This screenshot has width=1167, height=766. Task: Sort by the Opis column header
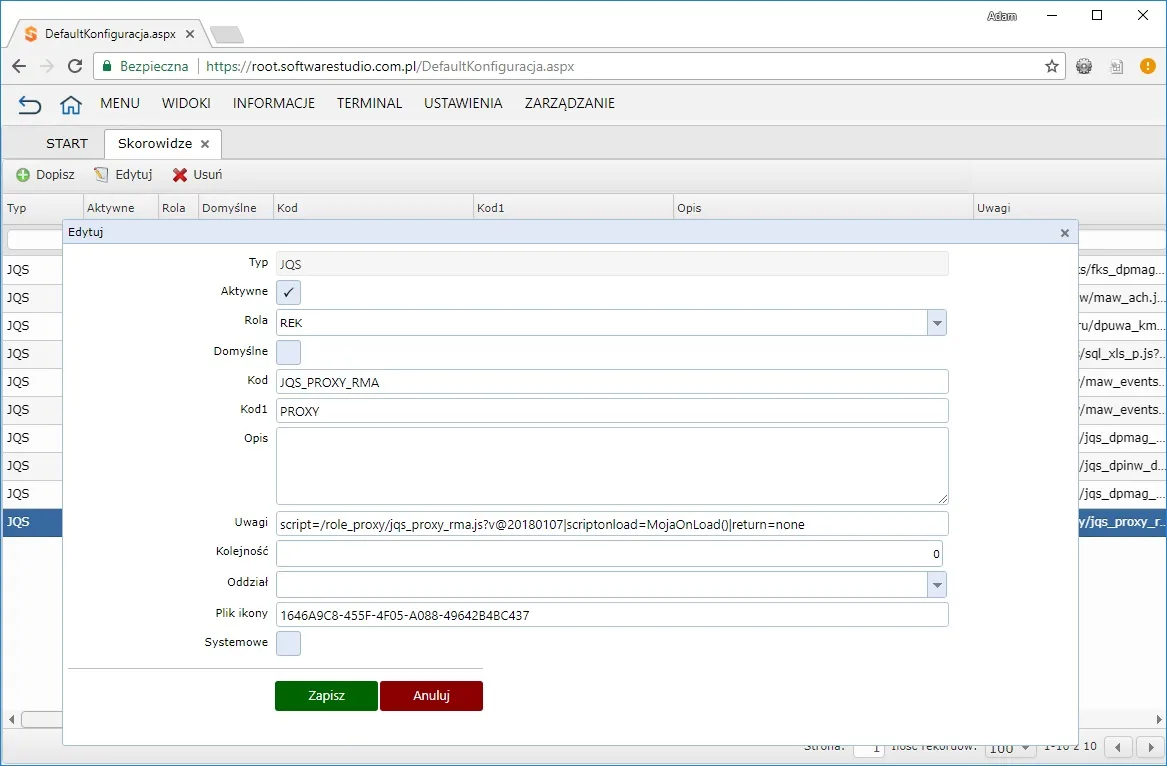[x=823, y=208]
